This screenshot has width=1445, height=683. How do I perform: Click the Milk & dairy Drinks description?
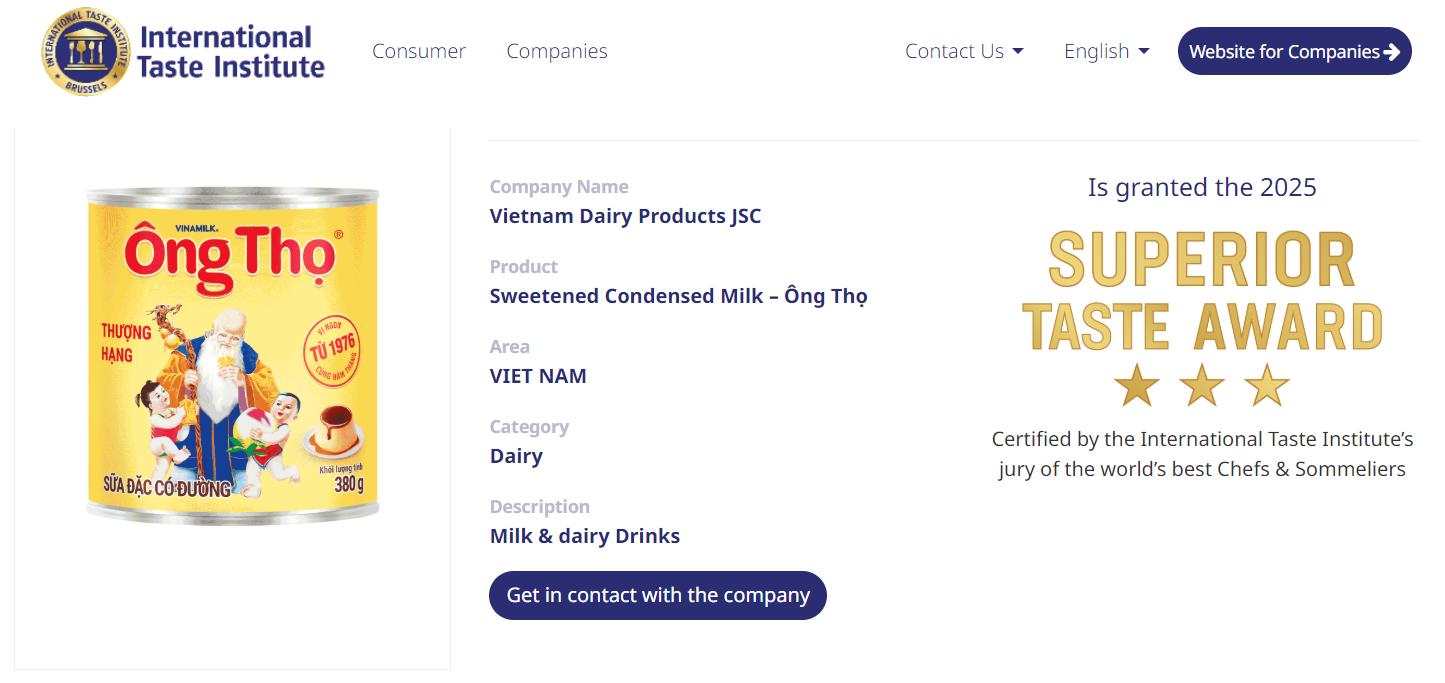pyautogui.click(x=585, y=536)
